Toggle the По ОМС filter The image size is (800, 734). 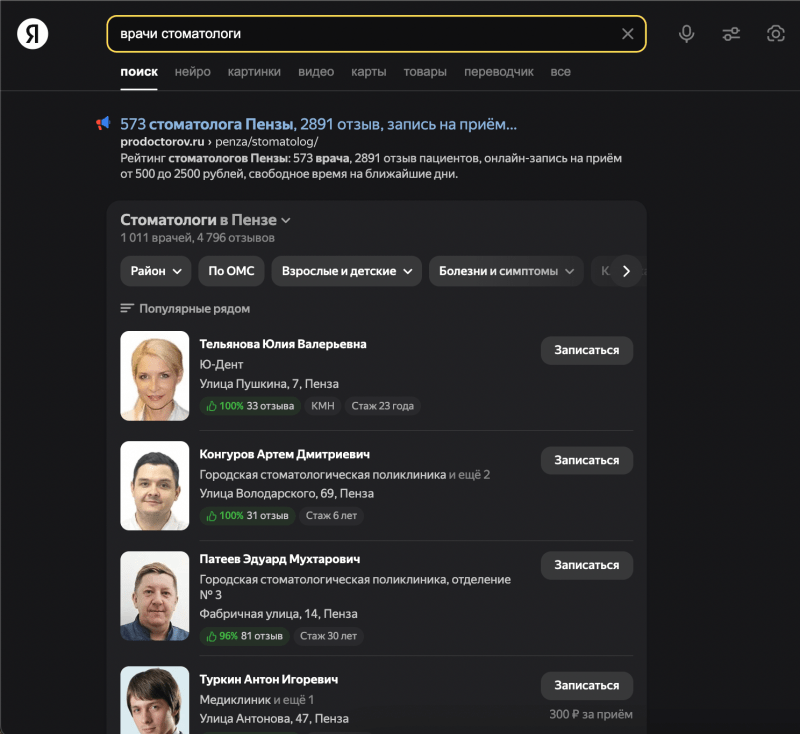(x=232, y=271)
